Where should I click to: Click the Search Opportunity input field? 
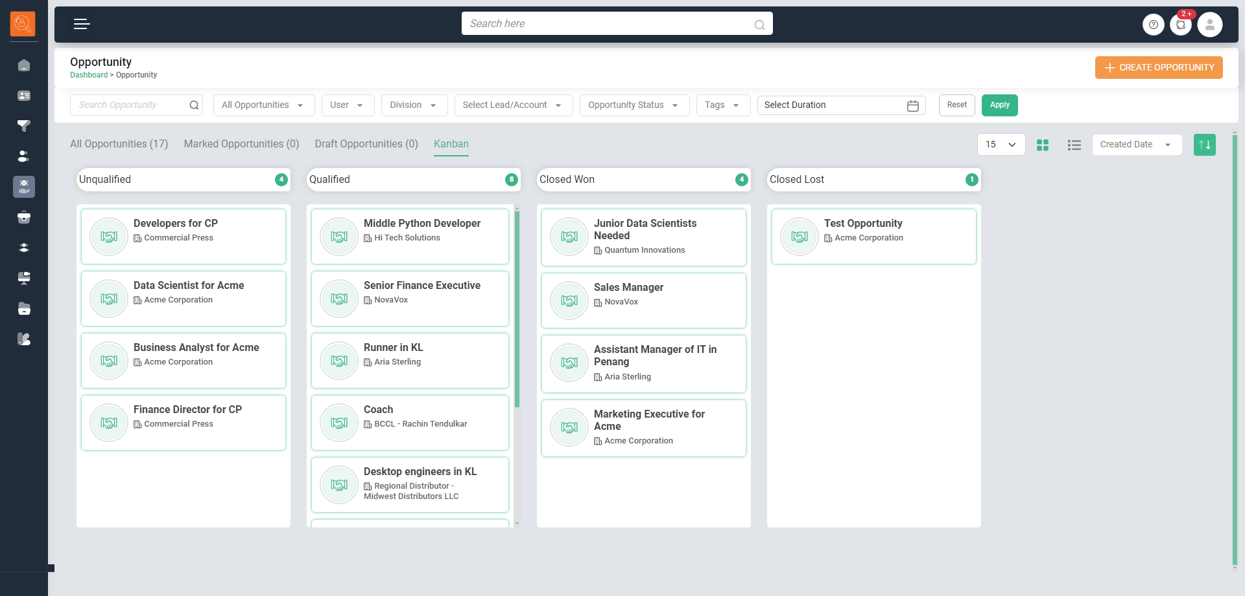(x=128, y=105)
